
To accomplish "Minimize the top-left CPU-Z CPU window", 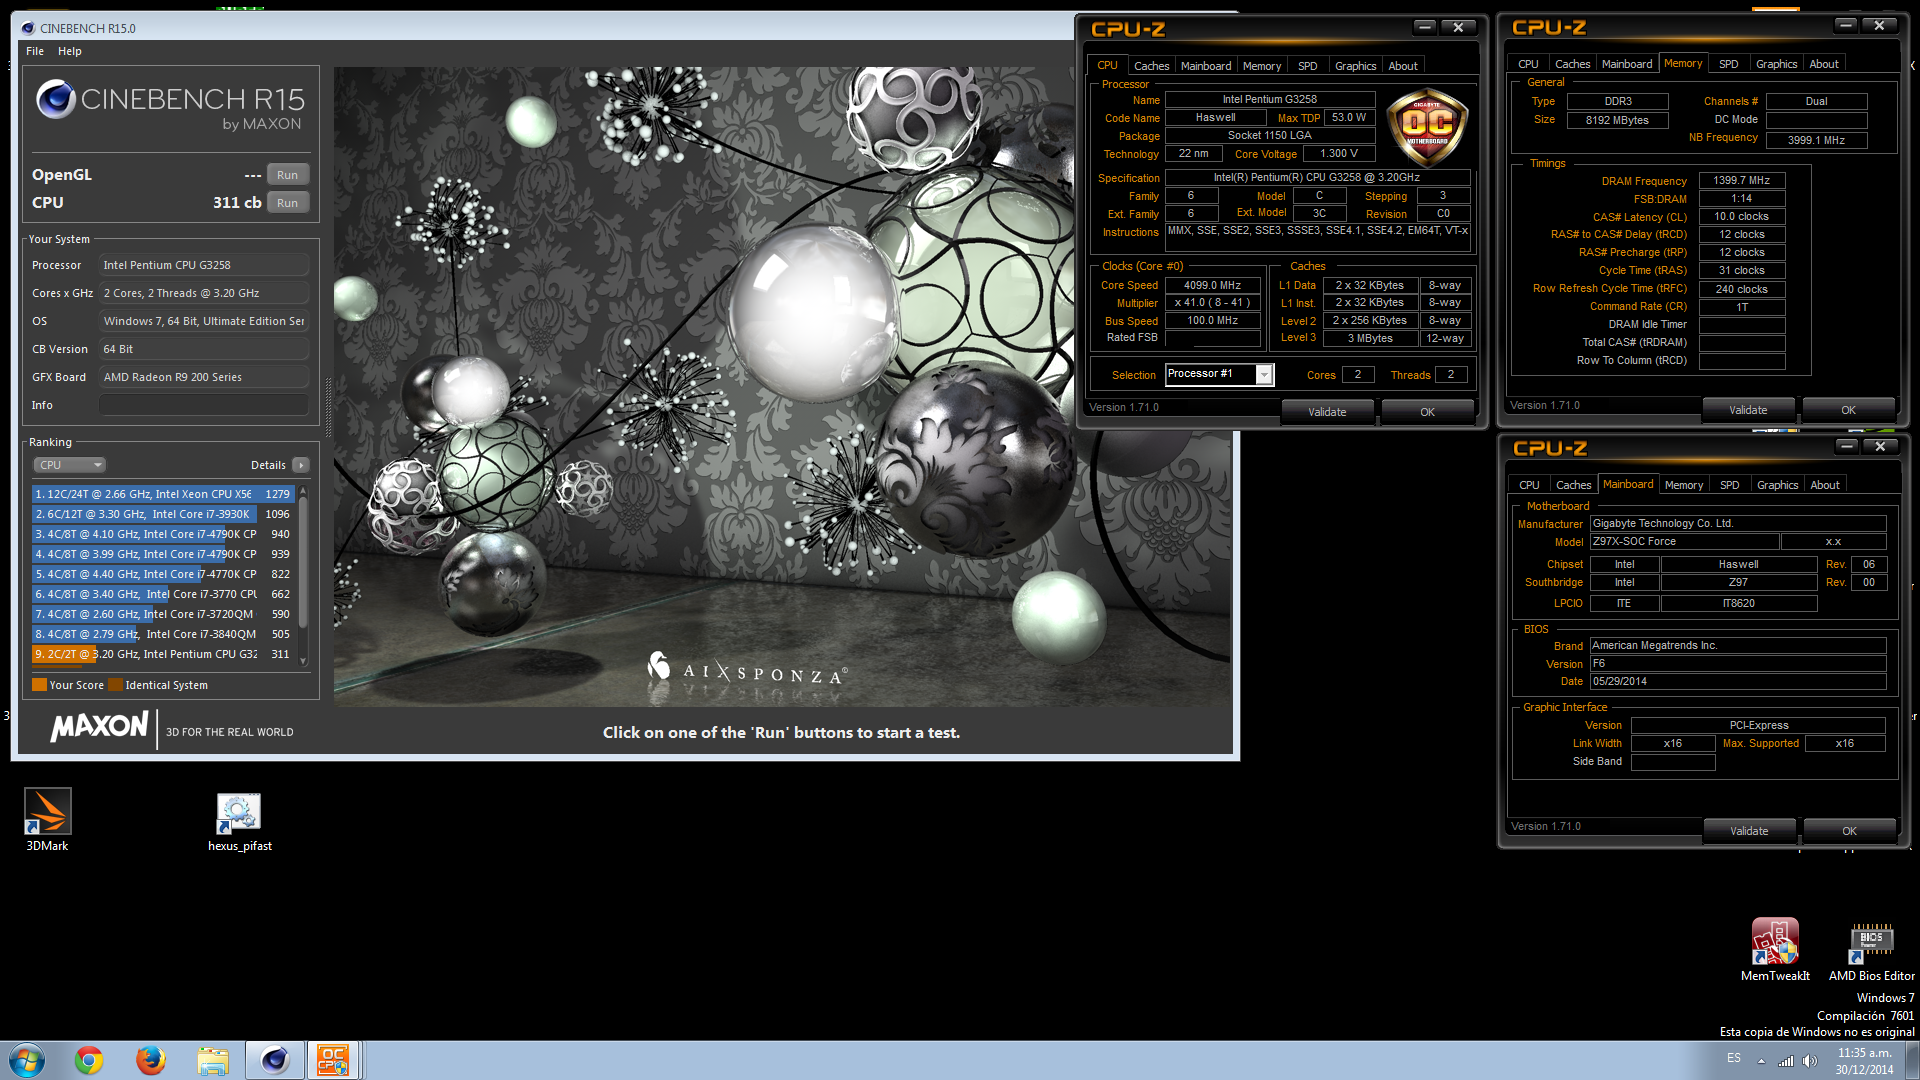I will (x=1425, y=27).
